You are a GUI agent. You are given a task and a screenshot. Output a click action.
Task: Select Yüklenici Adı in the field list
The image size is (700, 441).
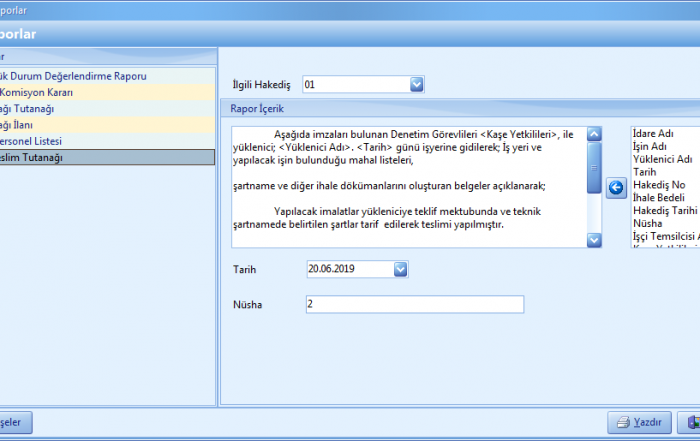[663, 159]
